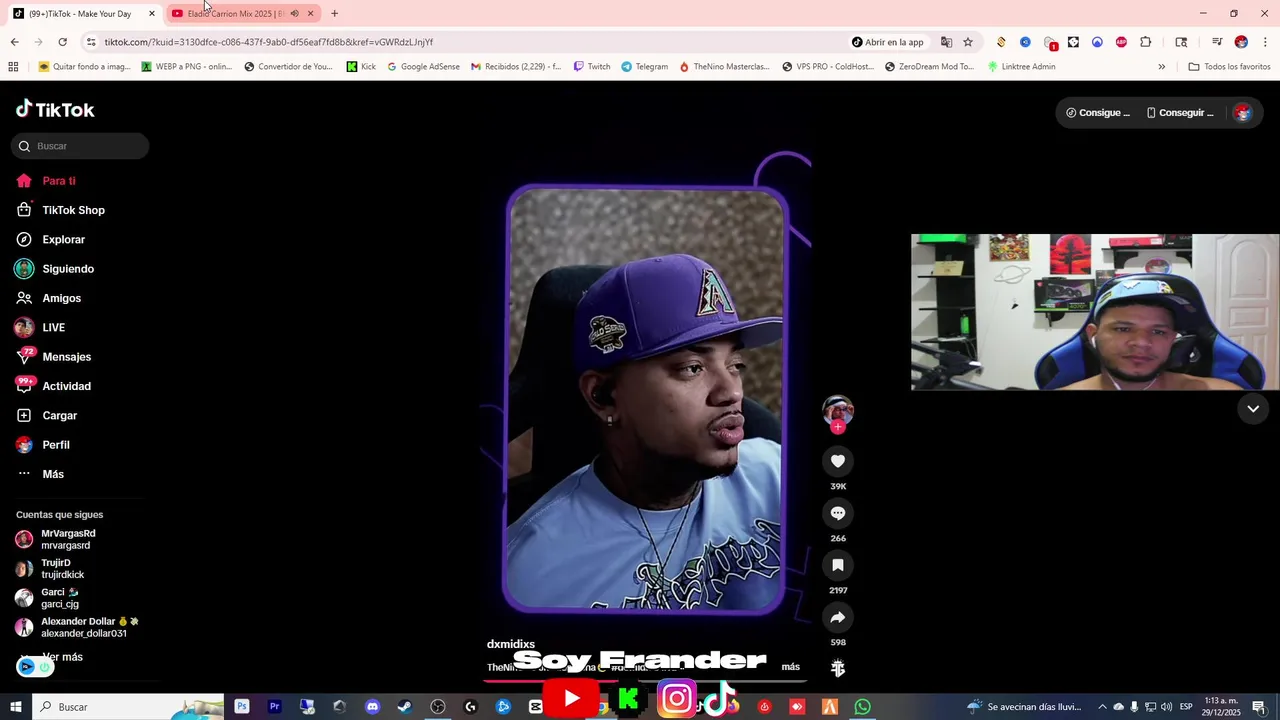Open Twitch bookmark
Viewport: 1280px width, 720px height.
(x=592, y=67)
